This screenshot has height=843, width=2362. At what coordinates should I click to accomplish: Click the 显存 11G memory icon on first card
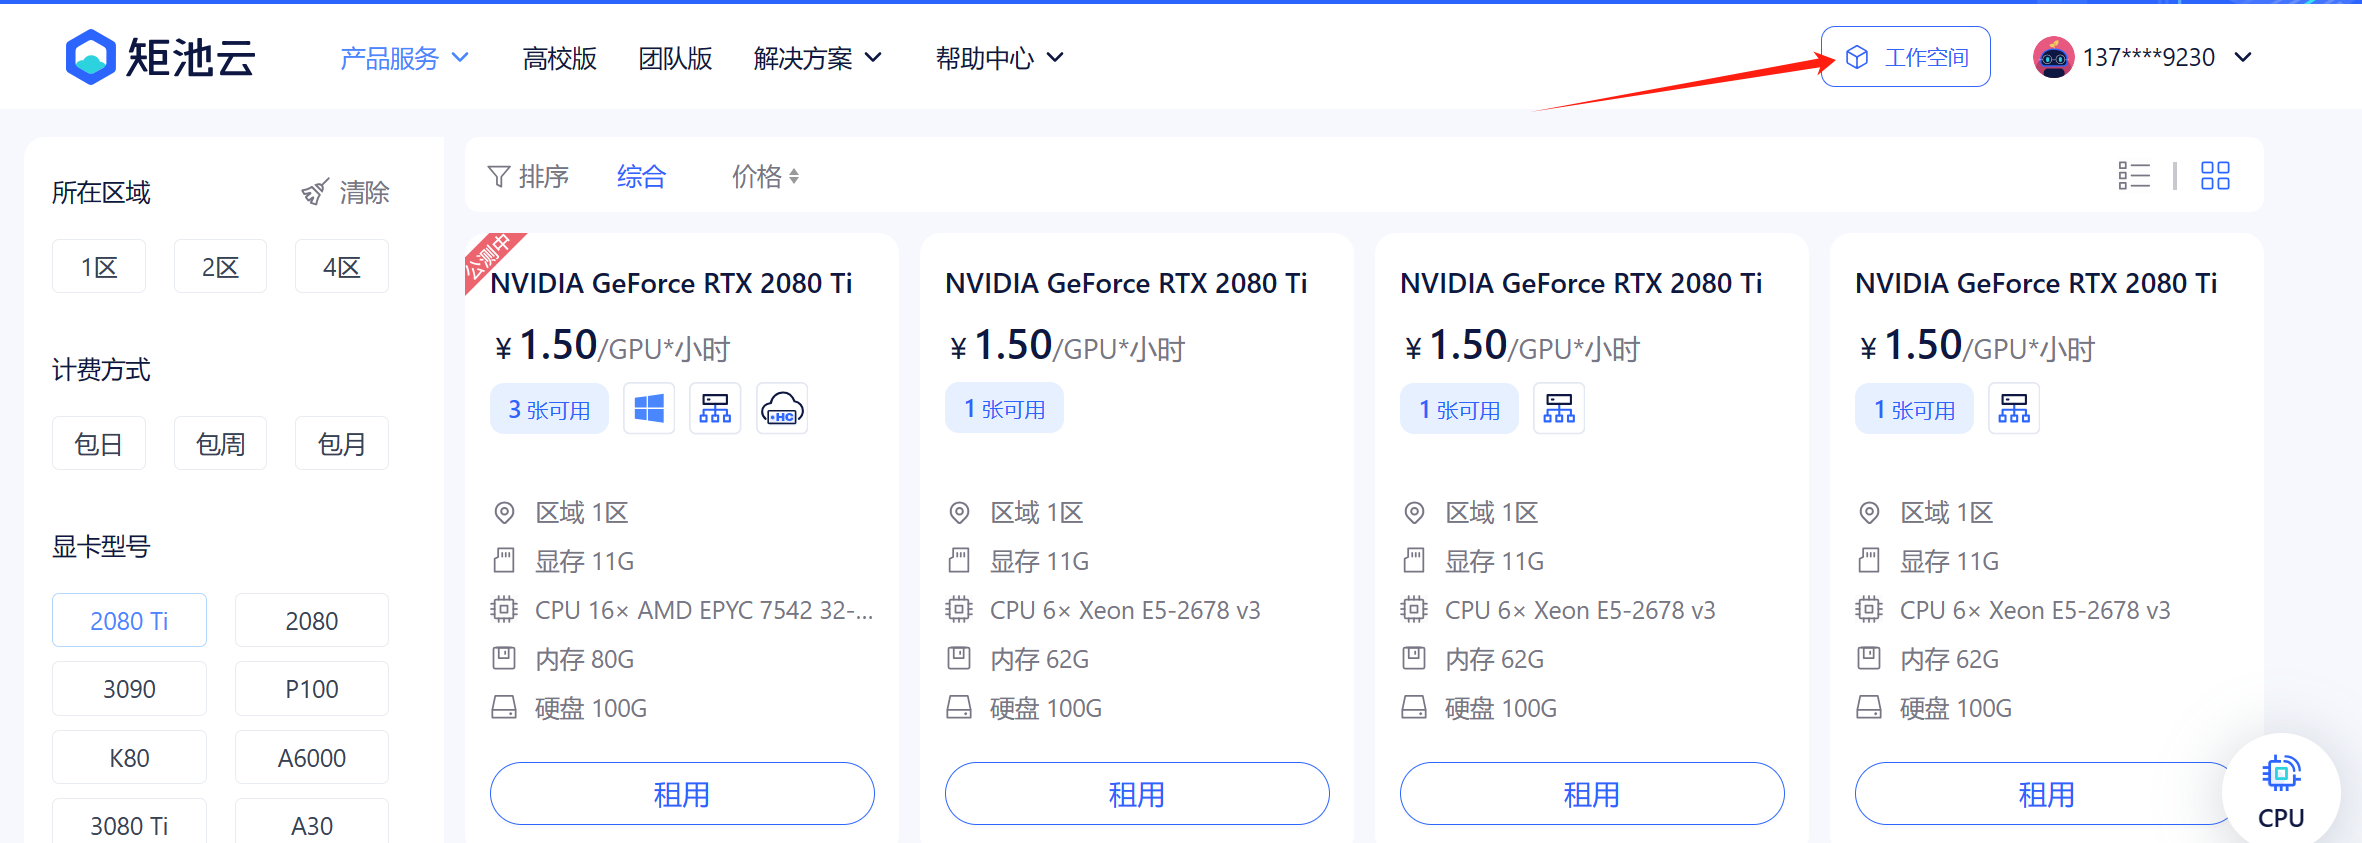[504, 560]
